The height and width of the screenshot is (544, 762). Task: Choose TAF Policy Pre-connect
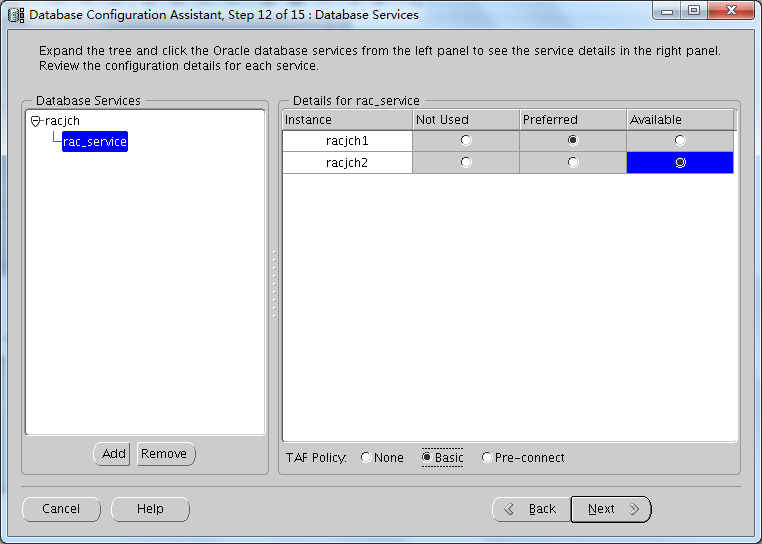click(x=523, y=457)
